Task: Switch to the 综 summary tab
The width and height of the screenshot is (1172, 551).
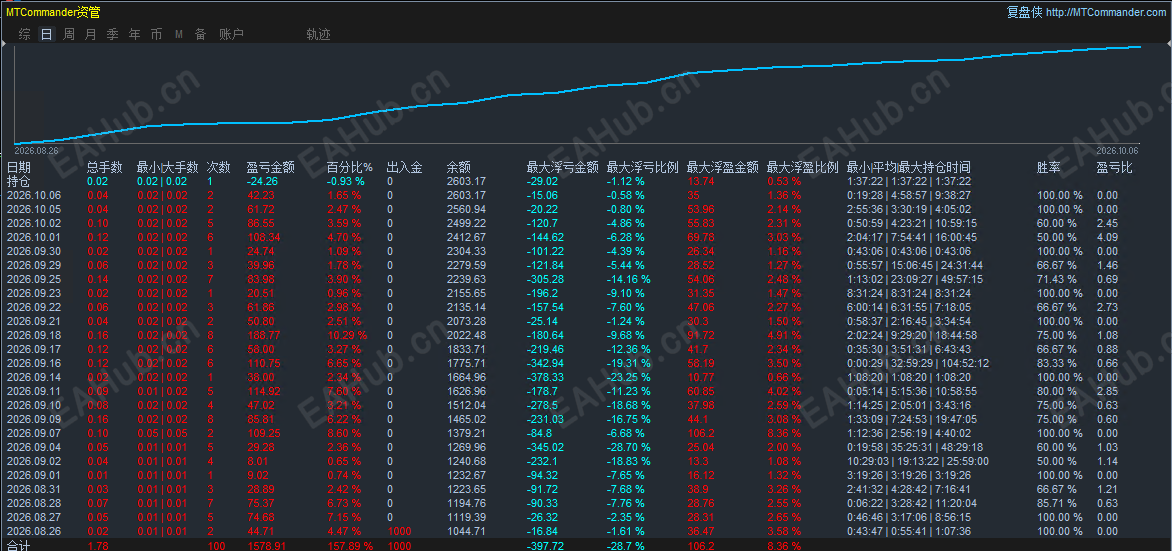Action: tap(25, 34)
